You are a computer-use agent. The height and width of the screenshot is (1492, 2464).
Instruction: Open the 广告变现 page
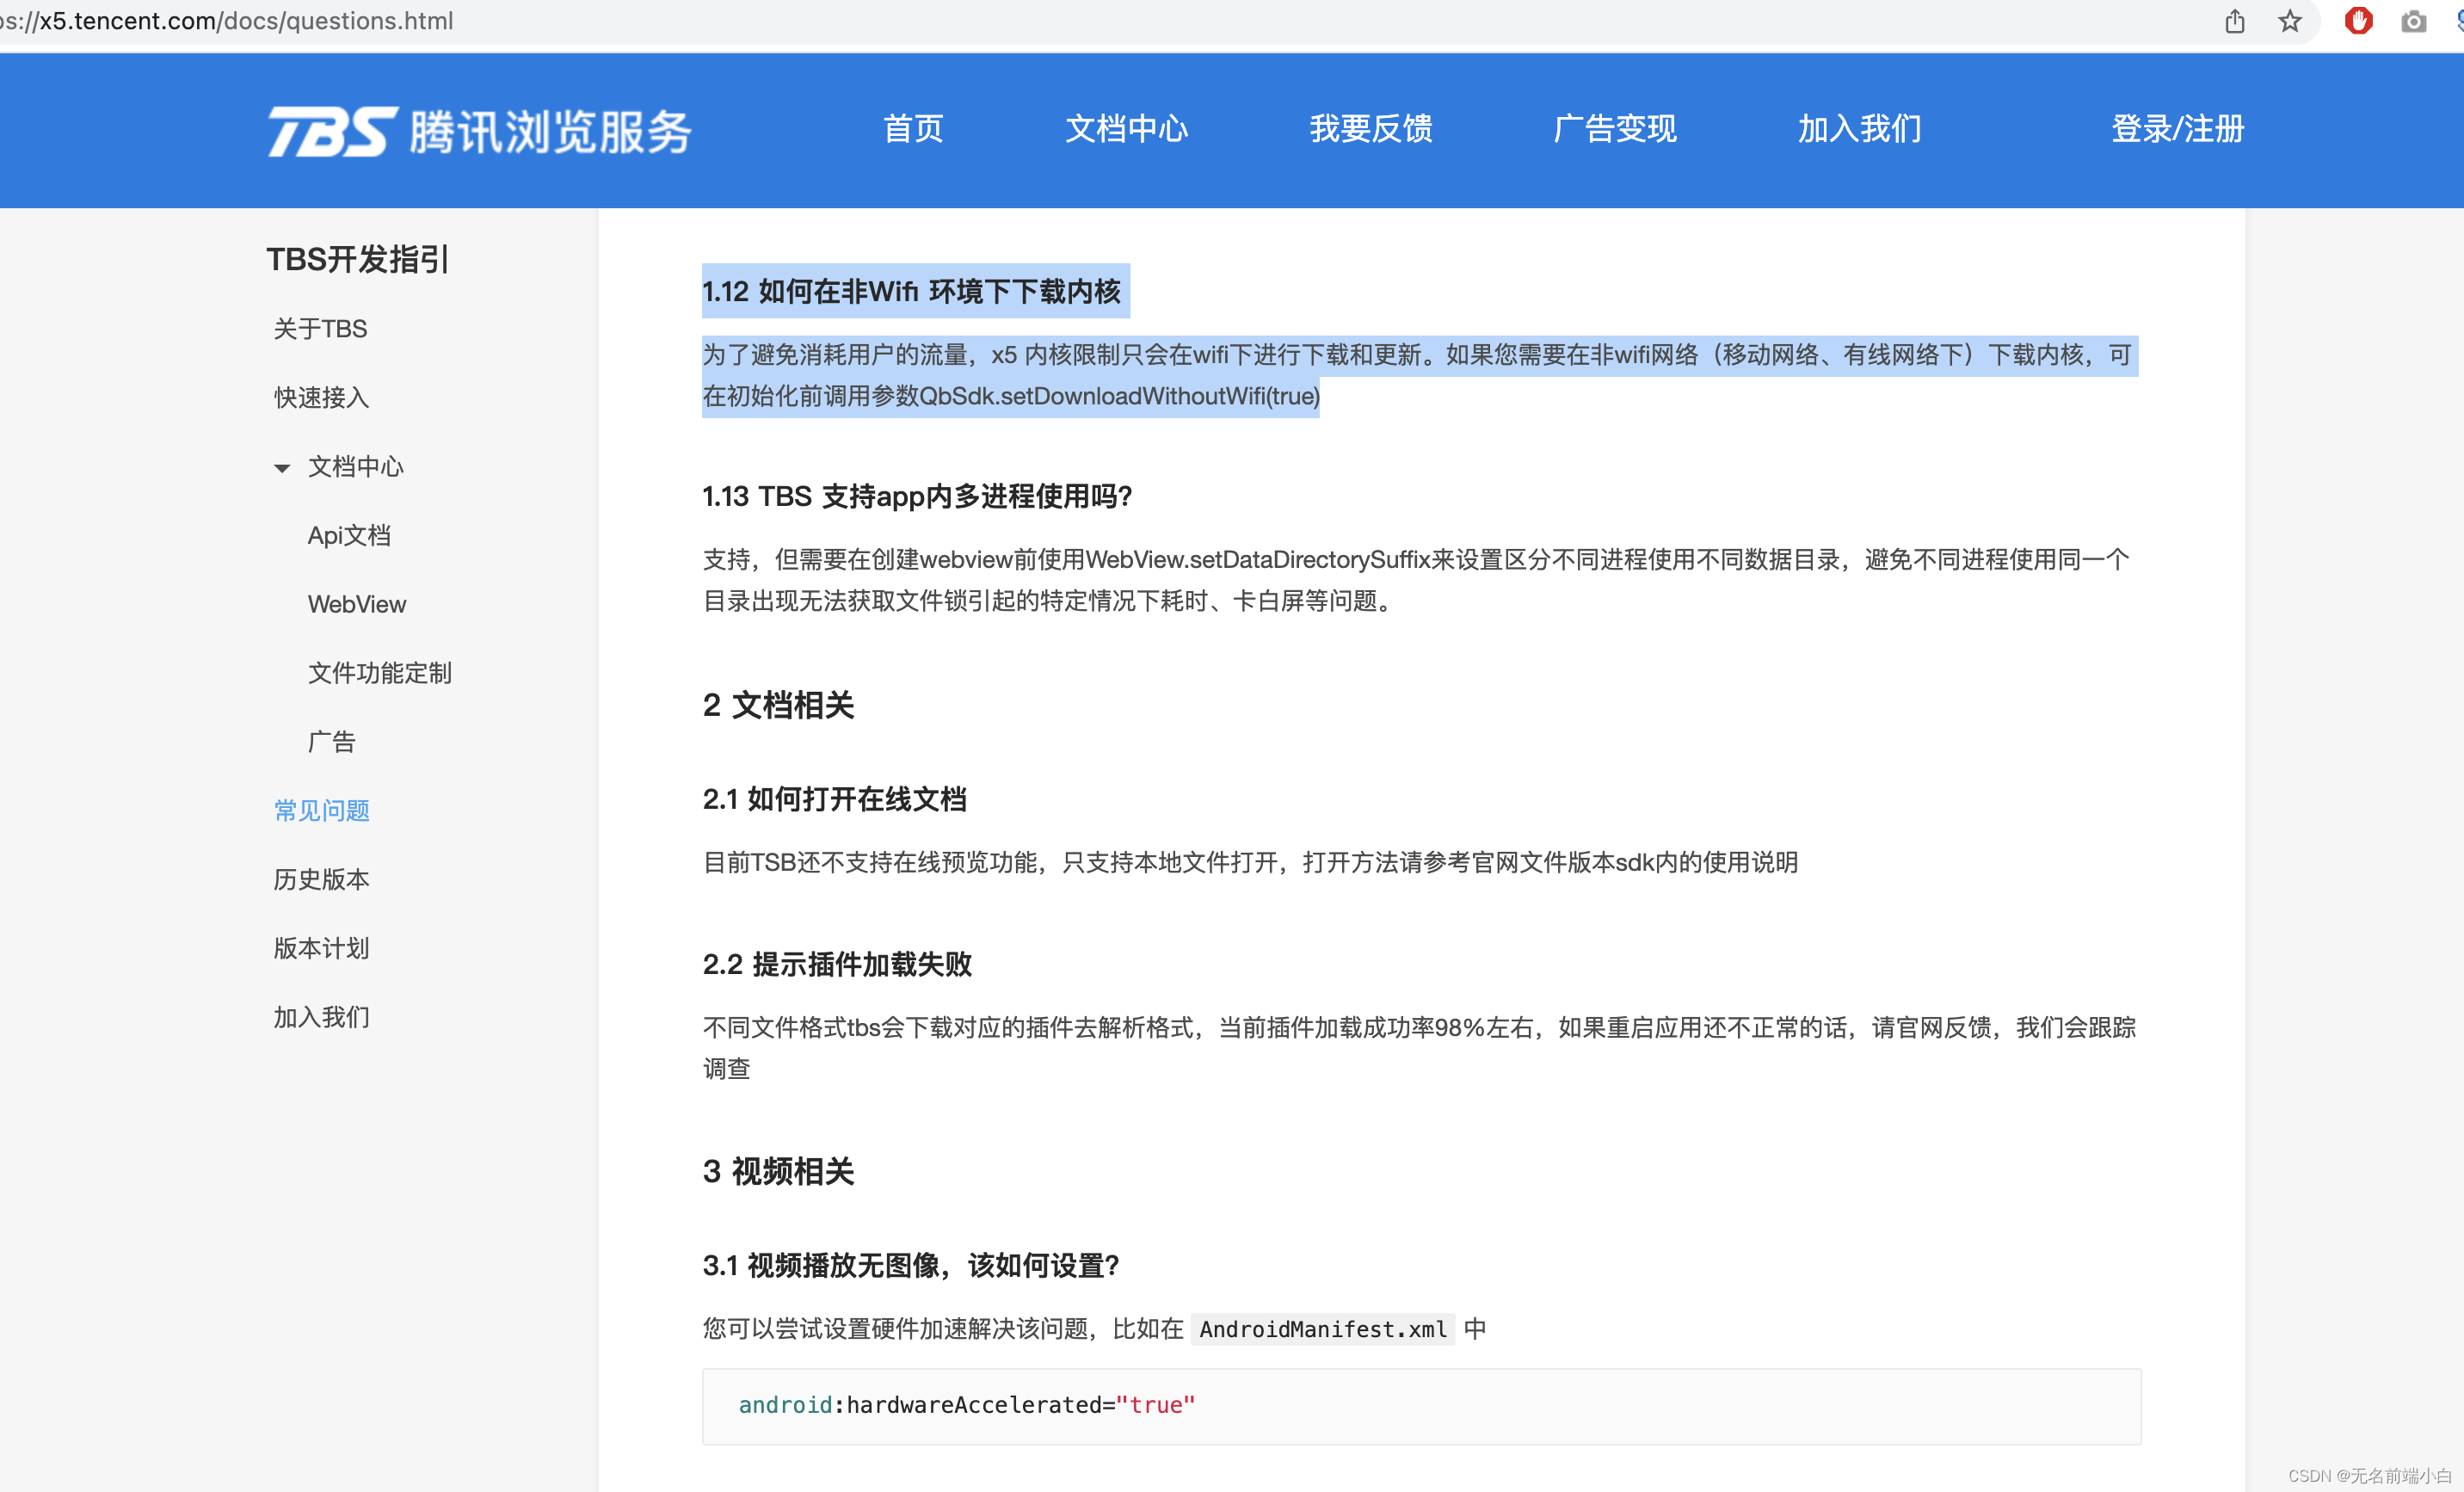(x=1614, y=129)
